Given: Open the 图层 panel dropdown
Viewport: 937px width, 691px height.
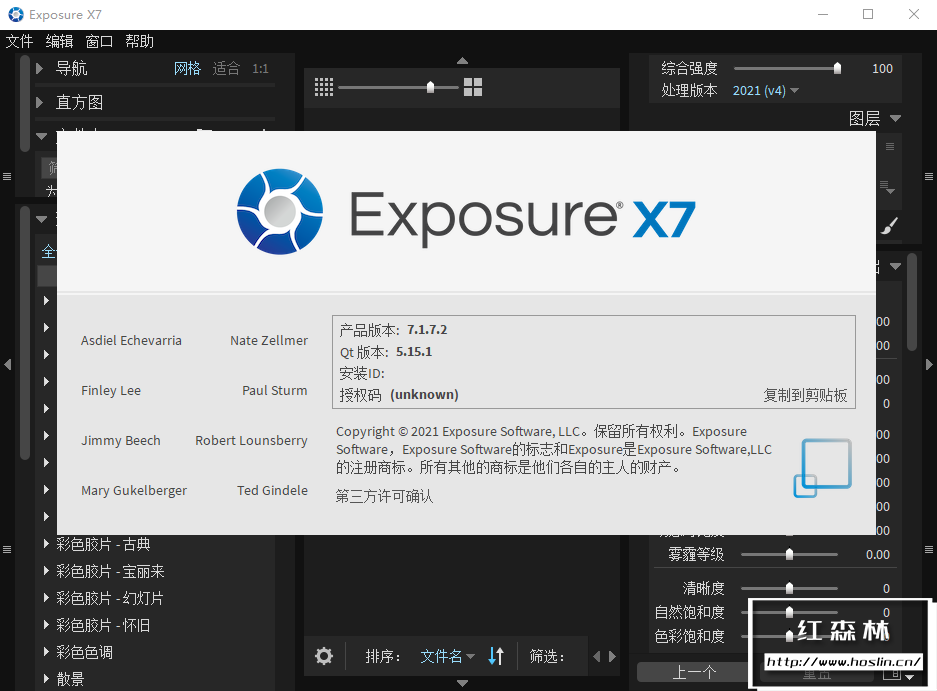Looking at the screenshot, I should (895, 118).
